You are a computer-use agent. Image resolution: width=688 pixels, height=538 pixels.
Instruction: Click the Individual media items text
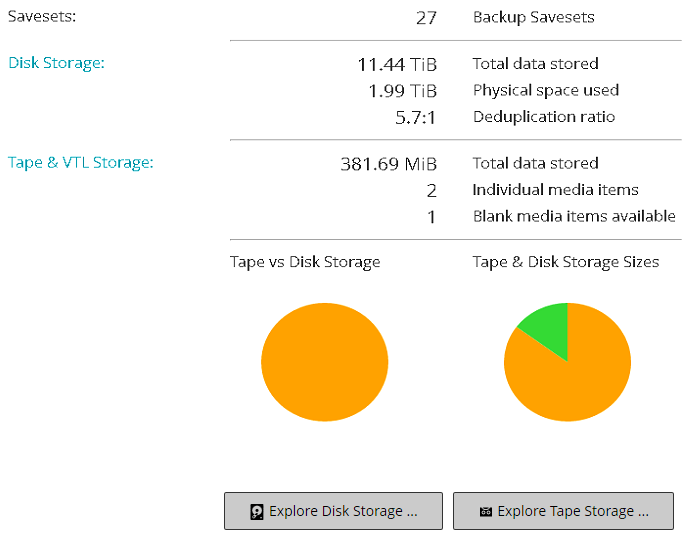click(x=555, y=189)
